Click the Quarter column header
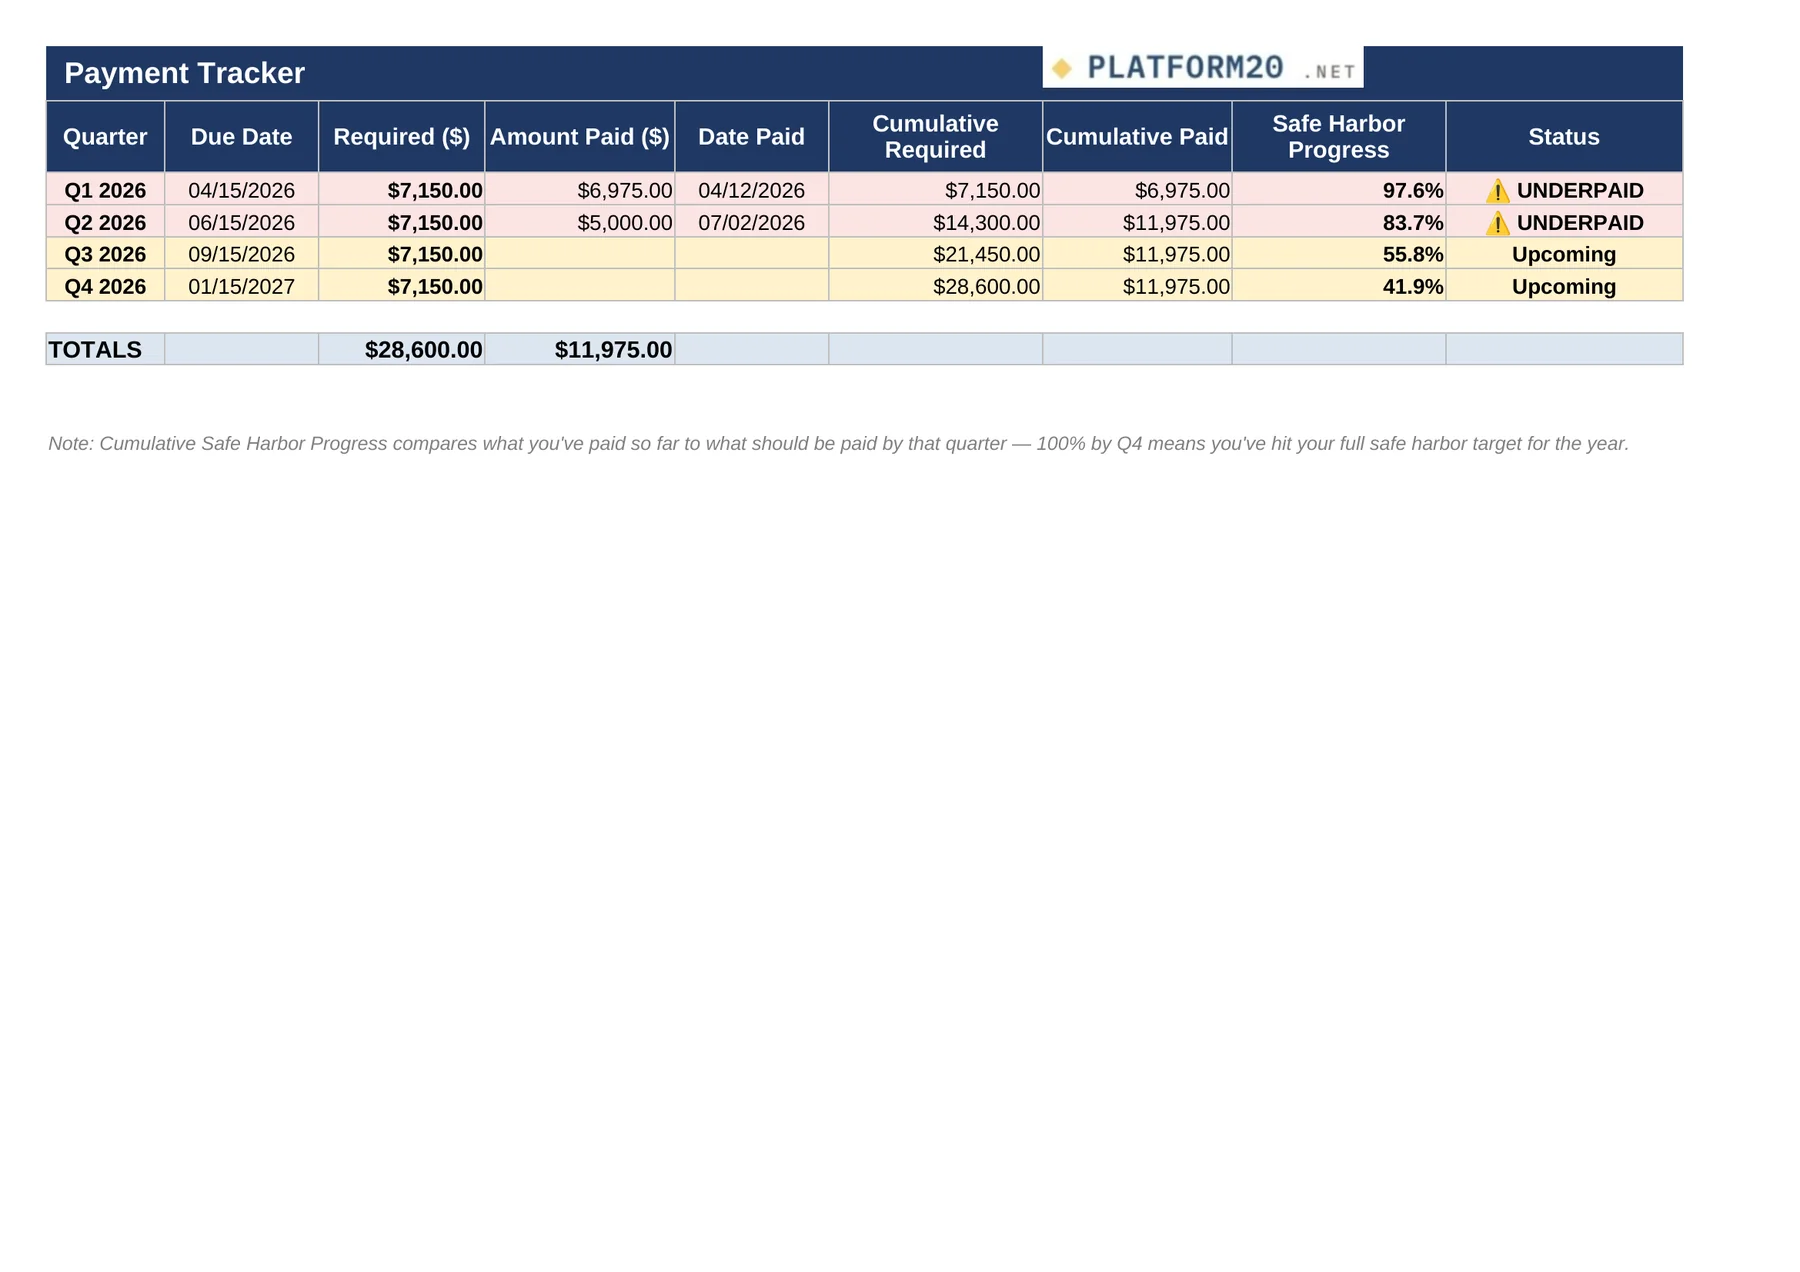Image resolution: width=1800 pixels, height=1272 pixels. 105,137
